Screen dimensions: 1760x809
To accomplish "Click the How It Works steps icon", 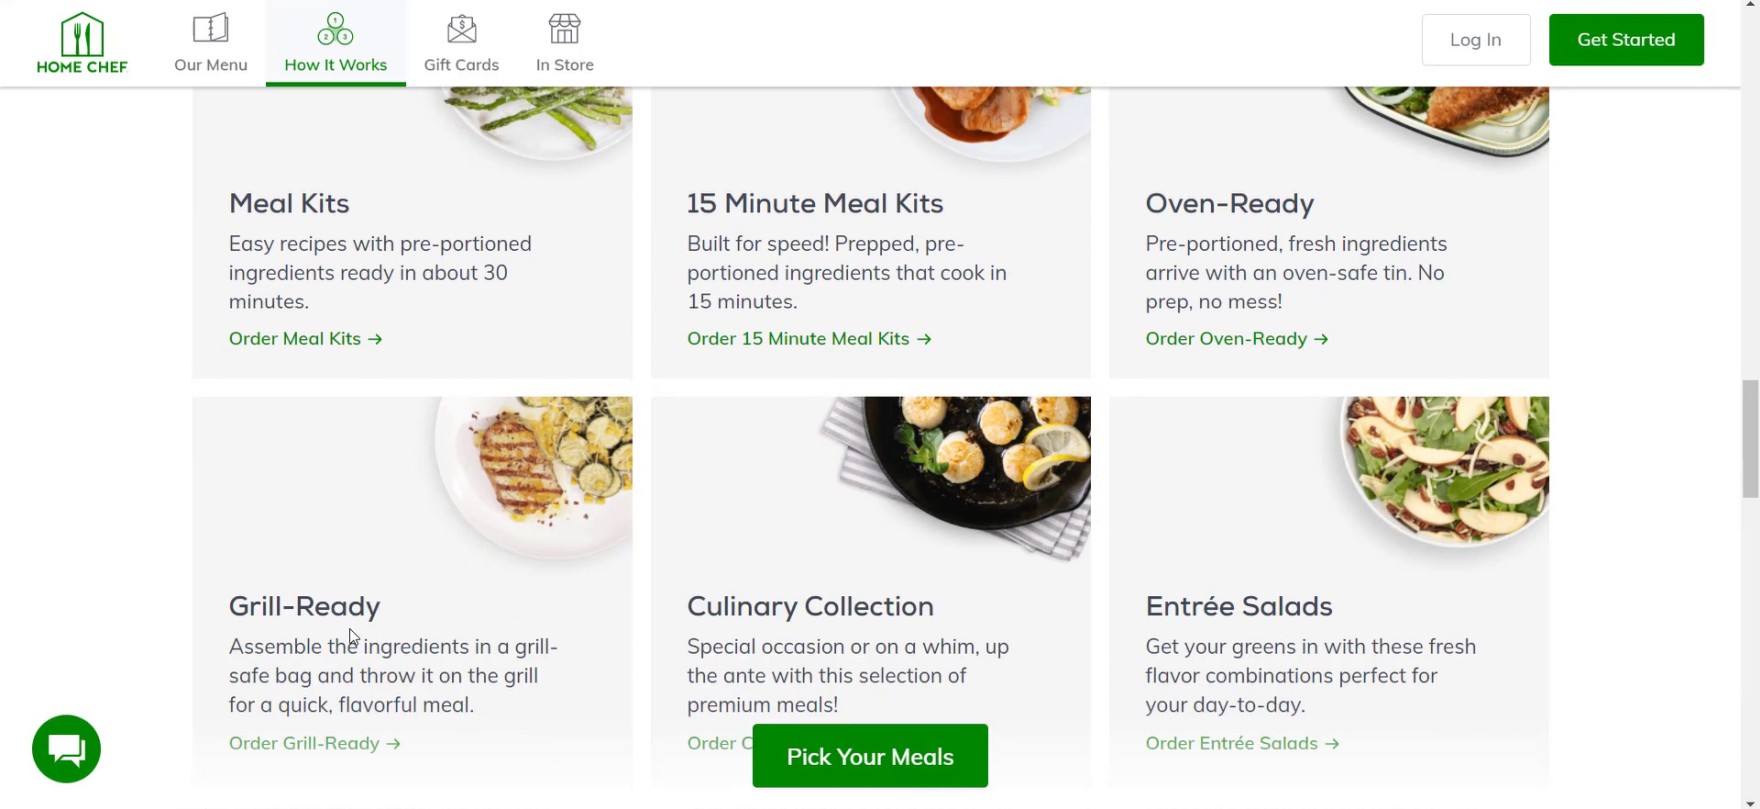I will click(x=335, y=29).
